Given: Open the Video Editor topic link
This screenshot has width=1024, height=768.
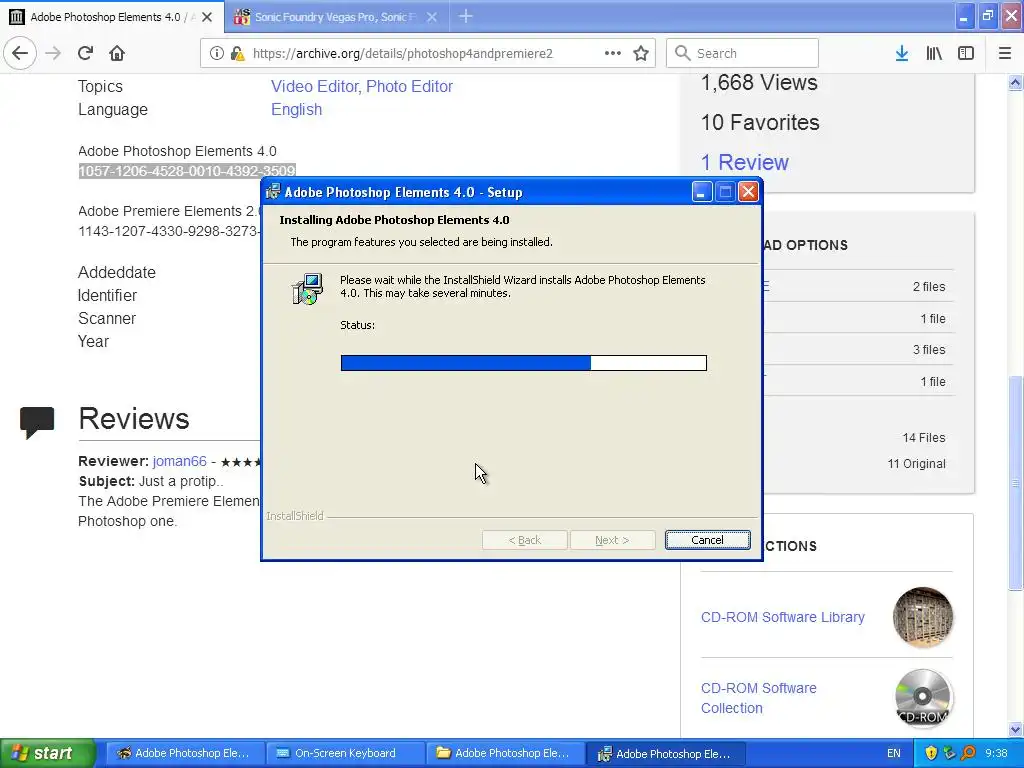Looking at the screenshot, I should (x=315, y=86).
